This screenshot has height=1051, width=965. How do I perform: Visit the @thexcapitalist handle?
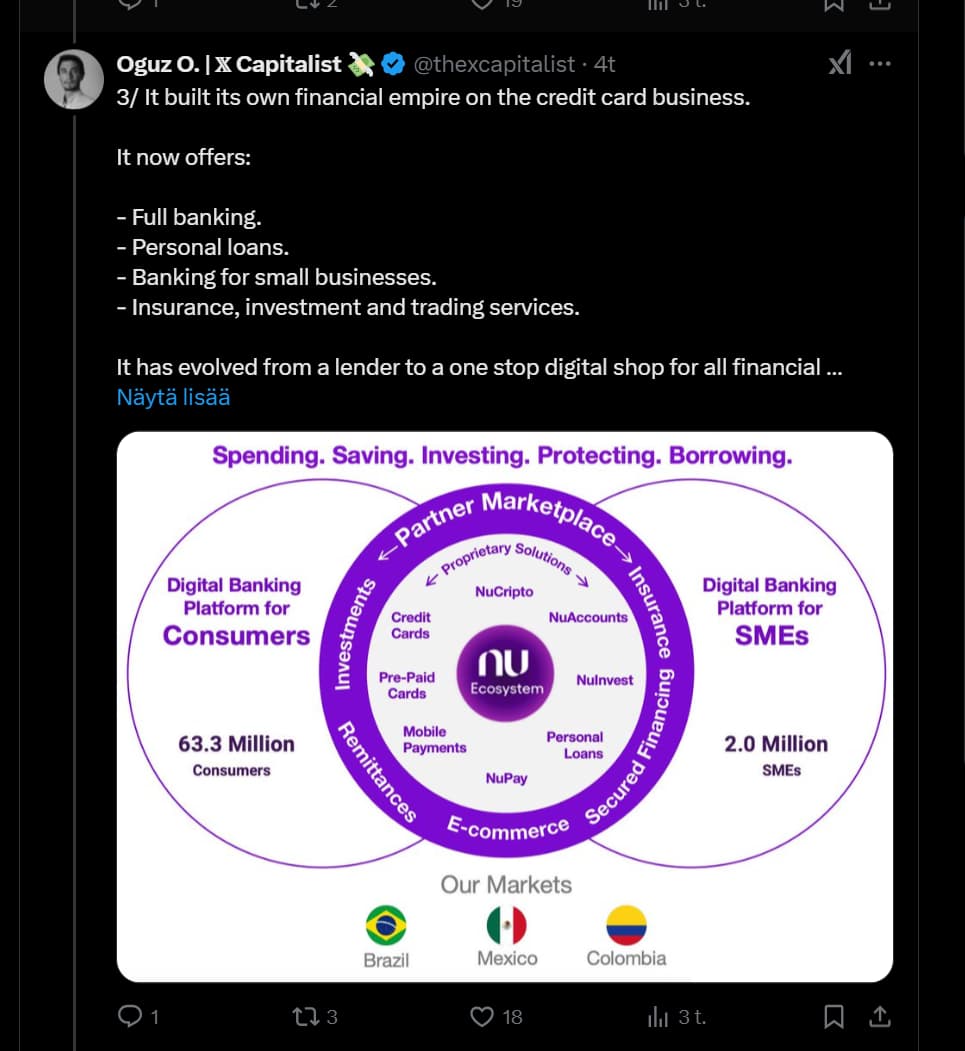(x=494, y=65)
